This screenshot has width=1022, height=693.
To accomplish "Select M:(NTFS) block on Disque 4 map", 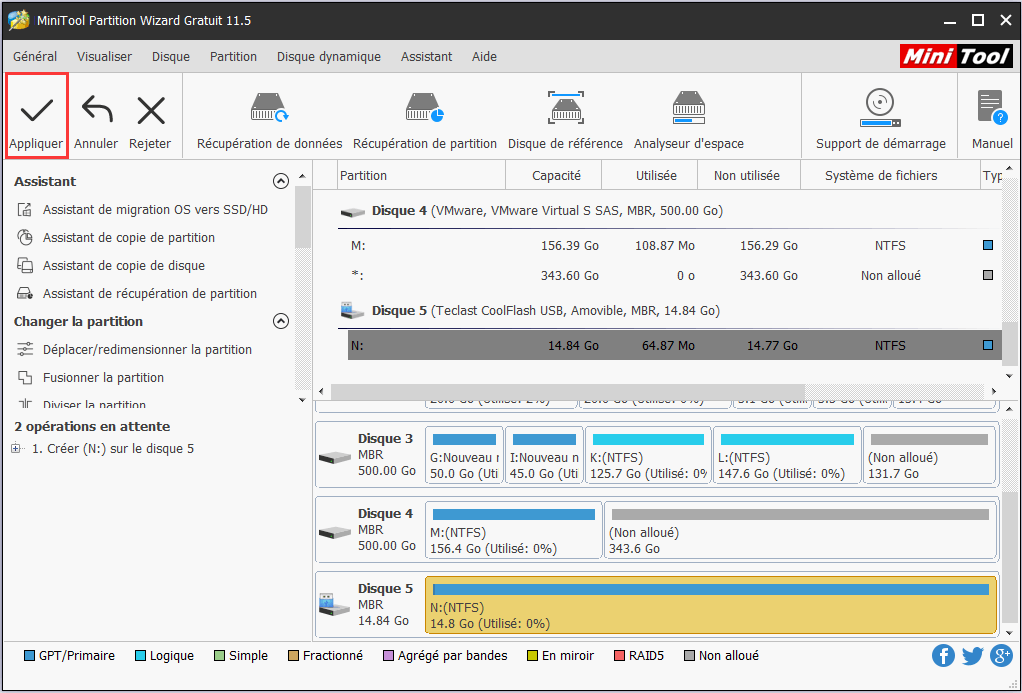I will [514, 530].
